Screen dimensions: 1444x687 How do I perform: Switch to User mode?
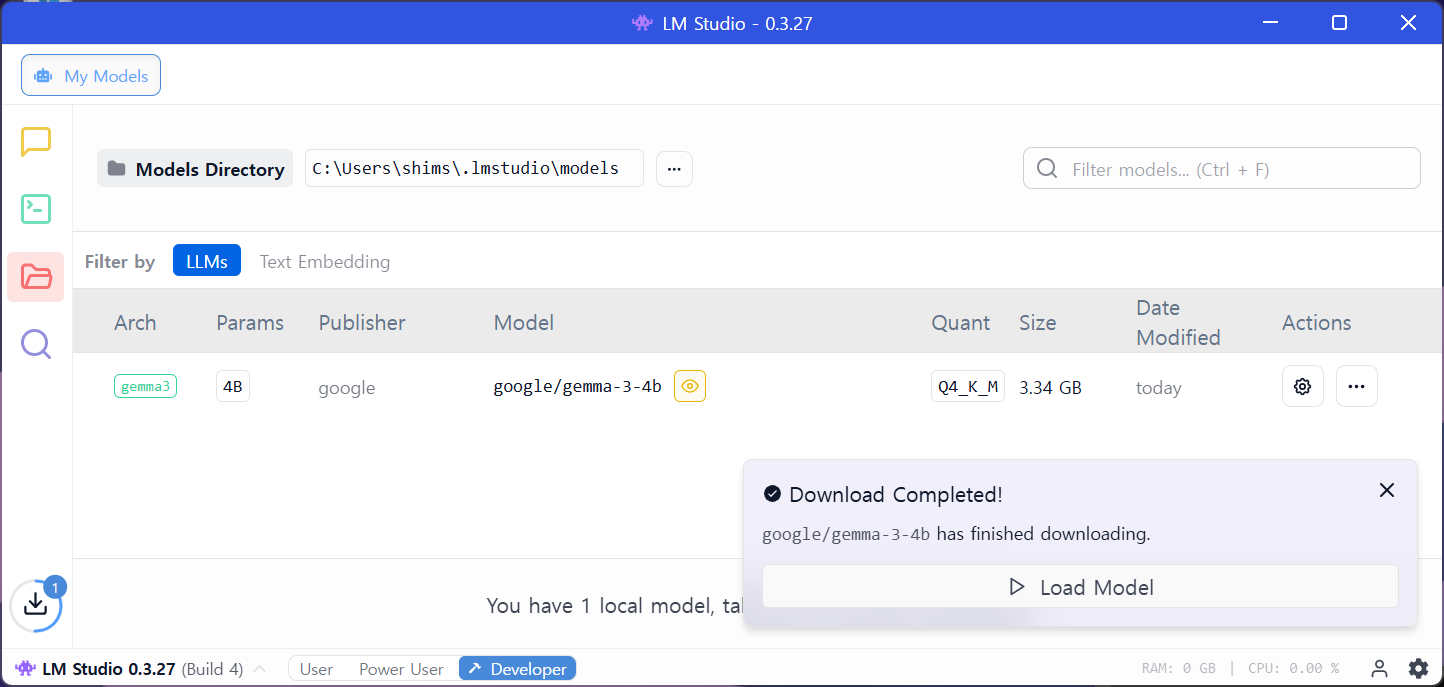pos(316,669)
